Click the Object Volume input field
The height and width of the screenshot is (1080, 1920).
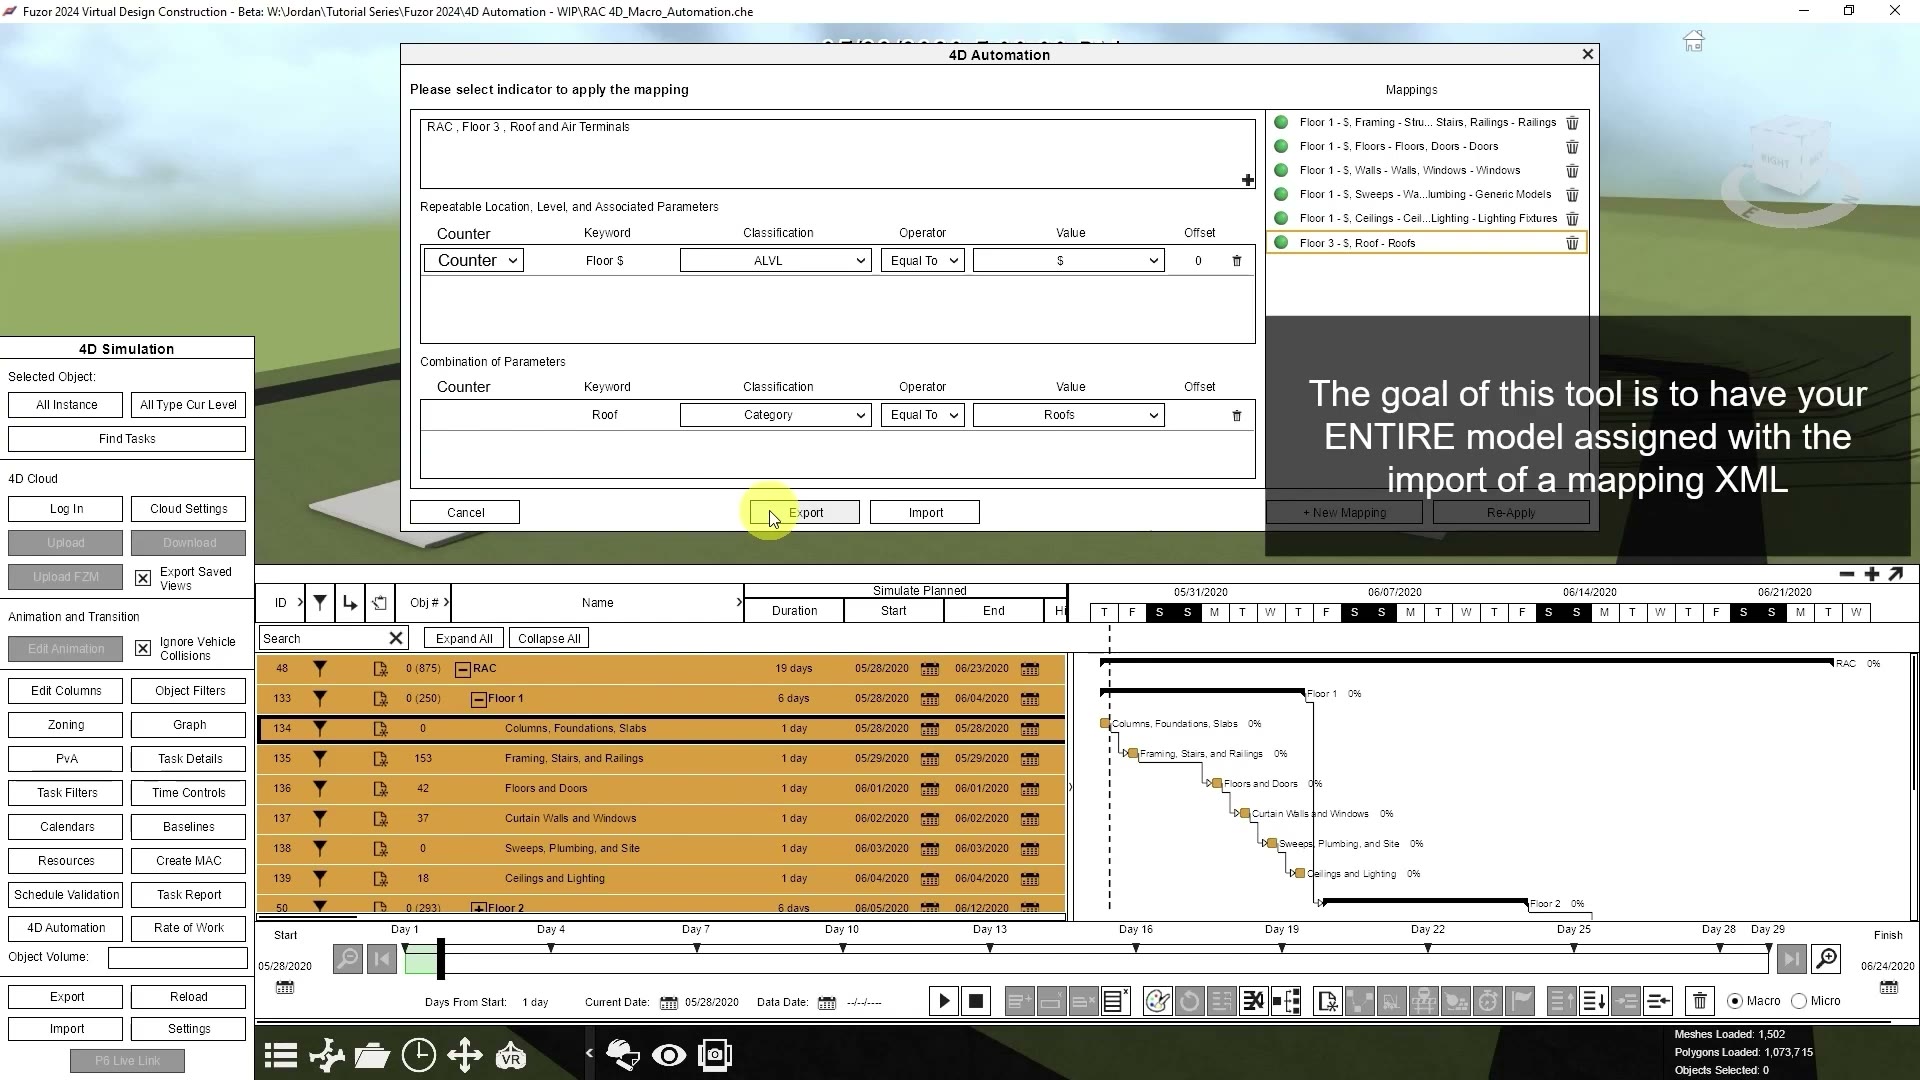178,958
